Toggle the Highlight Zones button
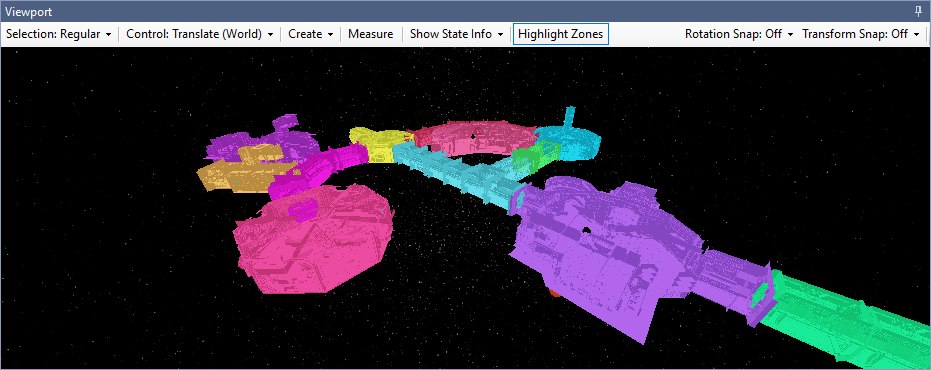This screenshot has height=370, width=931. [560, 34]
